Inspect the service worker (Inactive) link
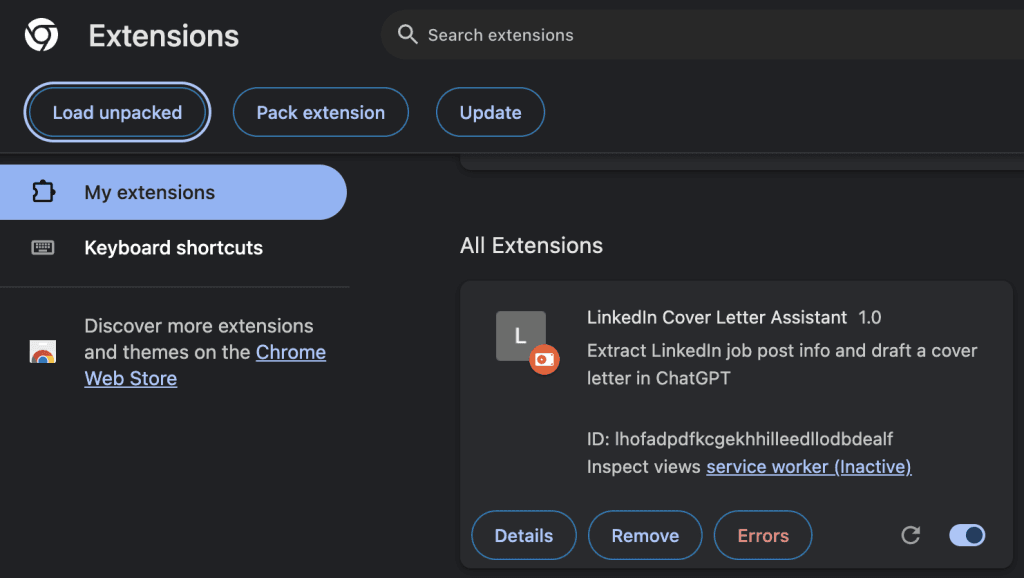1024x578 pixels. tap(808, 466)
